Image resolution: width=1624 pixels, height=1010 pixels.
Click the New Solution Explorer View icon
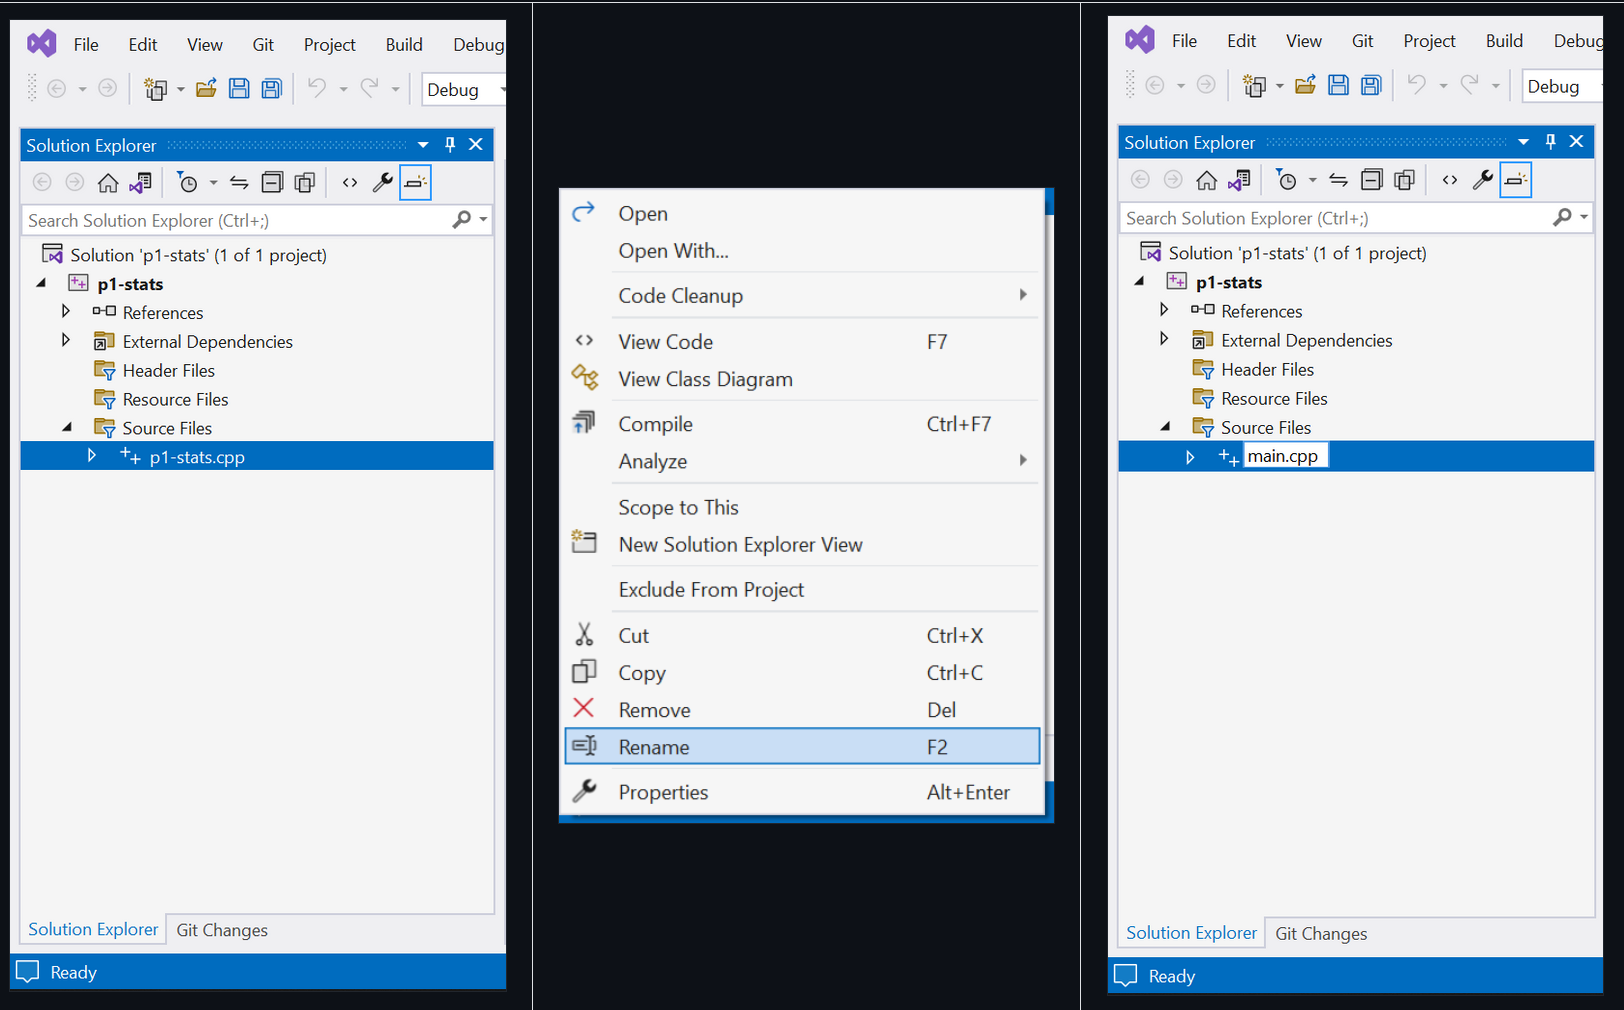tap(584, 543)
